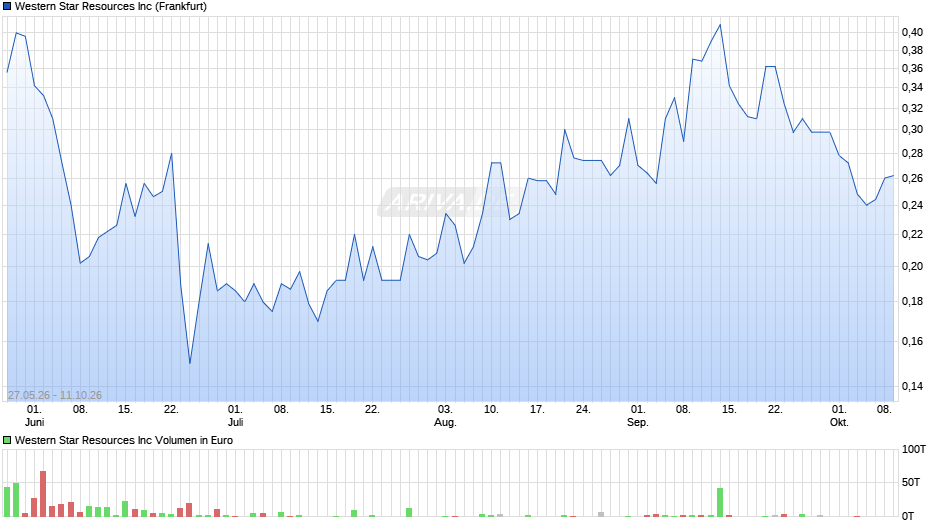The height and width of the screenshot is (526, 940).
Task: Click the 0T volume axis label
Action: (x=908, y=516)
